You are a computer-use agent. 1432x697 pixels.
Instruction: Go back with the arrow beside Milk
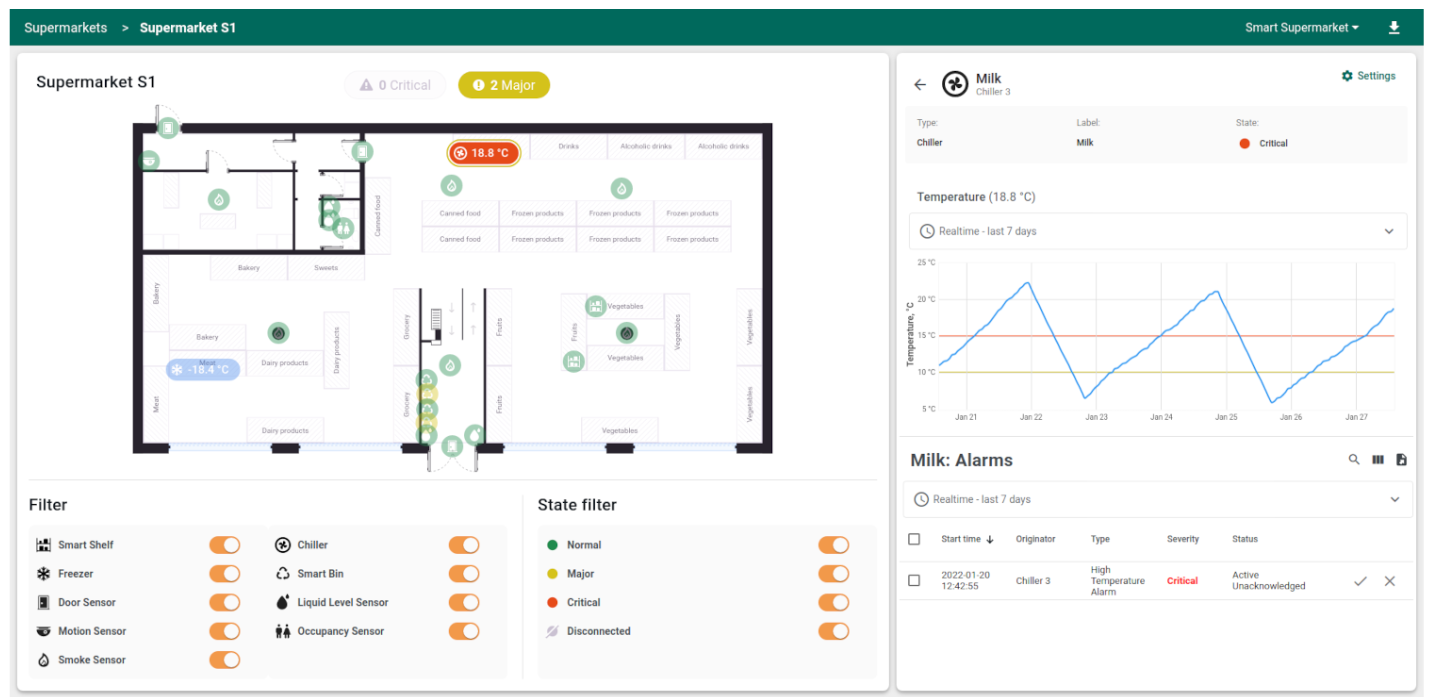(920, 85)
